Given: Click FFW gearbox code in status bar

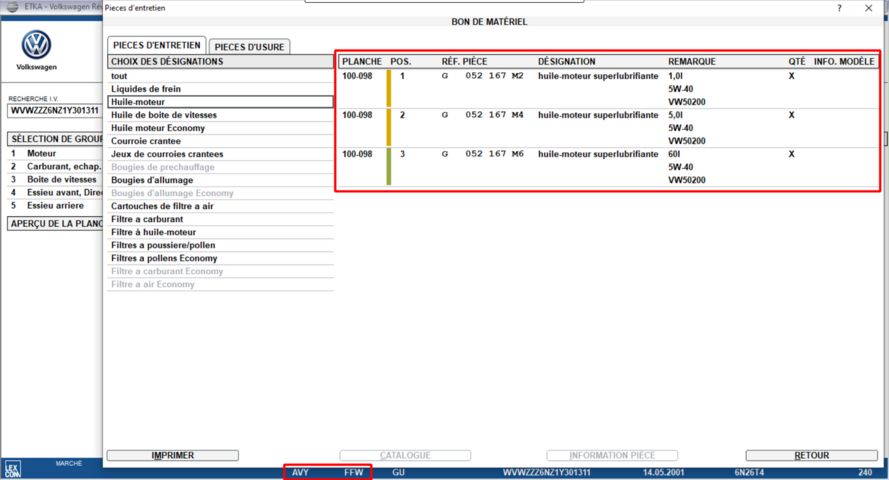Looking at the screenshot, I should point(353,473).
